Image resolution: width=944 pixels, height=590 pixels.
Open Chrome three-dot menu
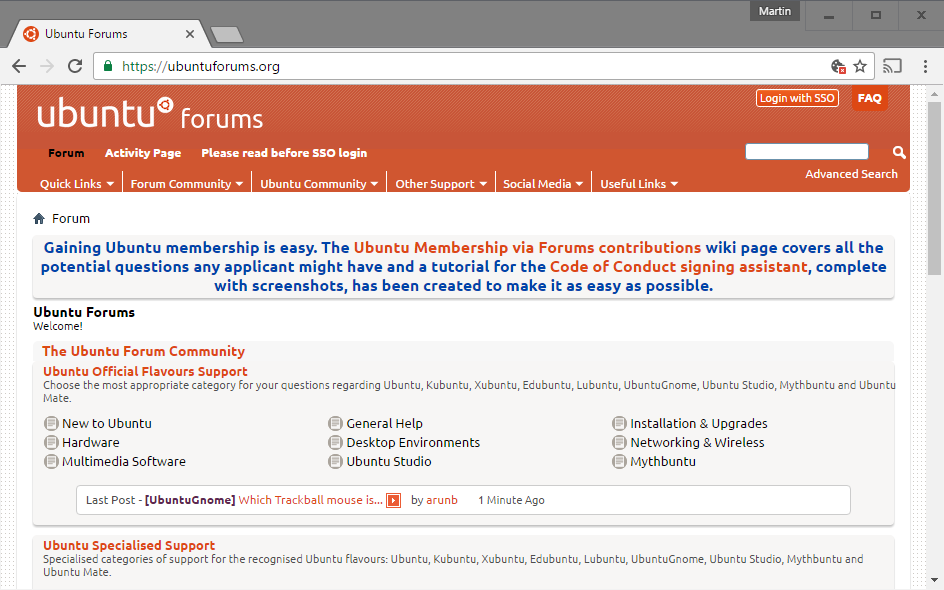[x=925, y=66]
